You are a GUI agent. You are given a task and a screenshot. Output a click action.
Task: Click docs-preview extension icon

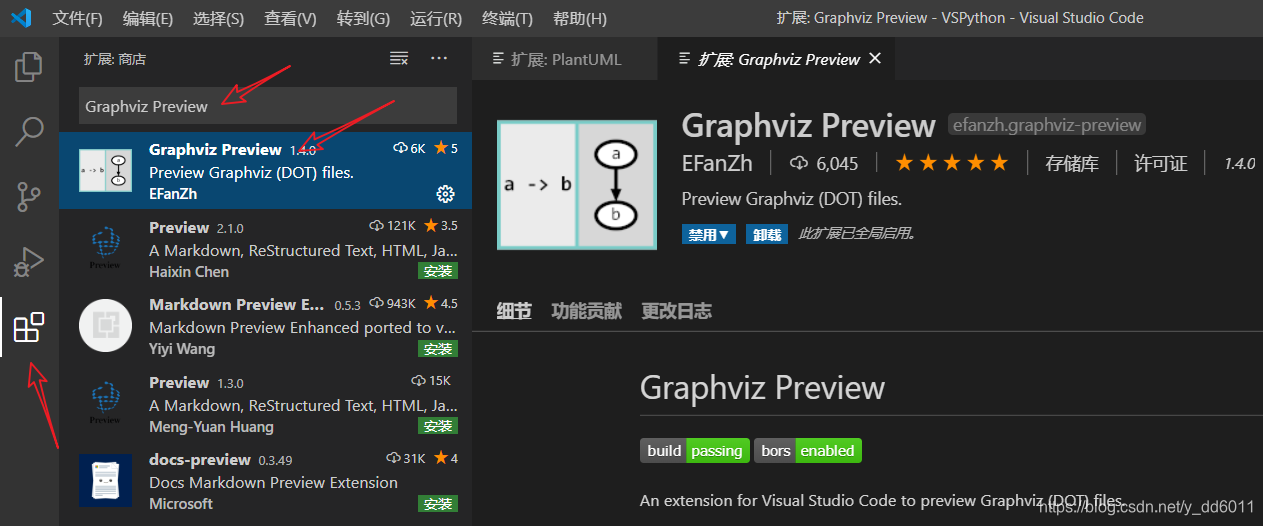[105, 480]
